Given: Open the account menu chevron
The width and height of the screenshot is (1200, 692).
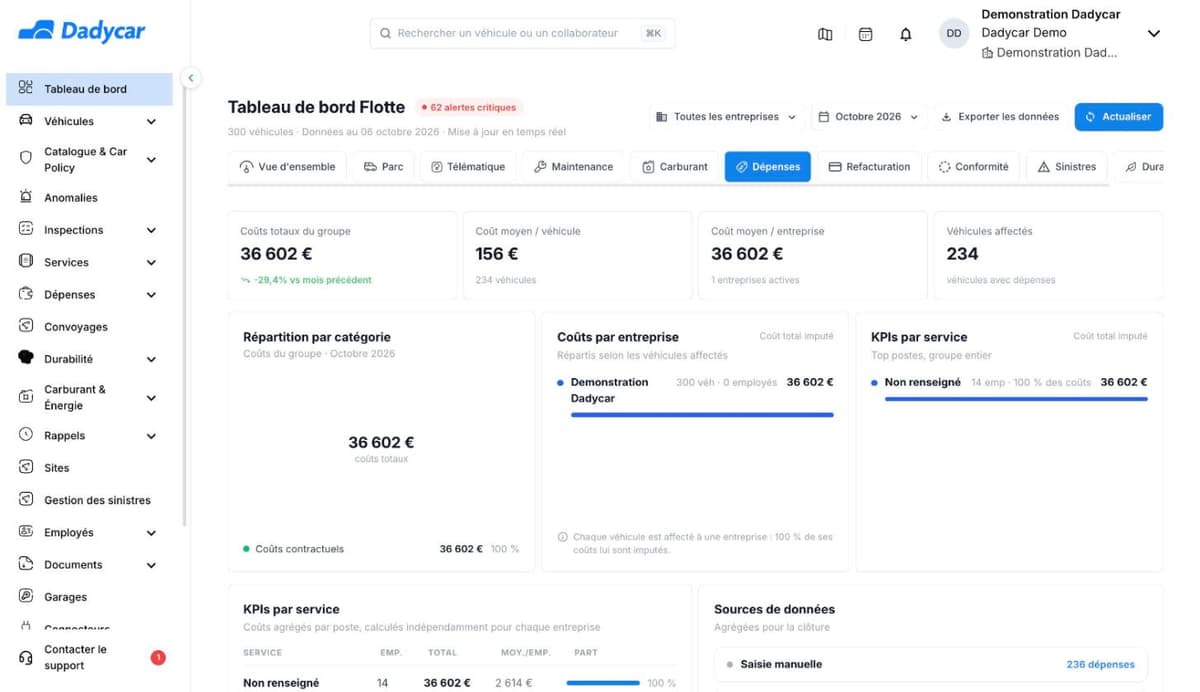Looking at the screenshot, I should pos(1153,33).
